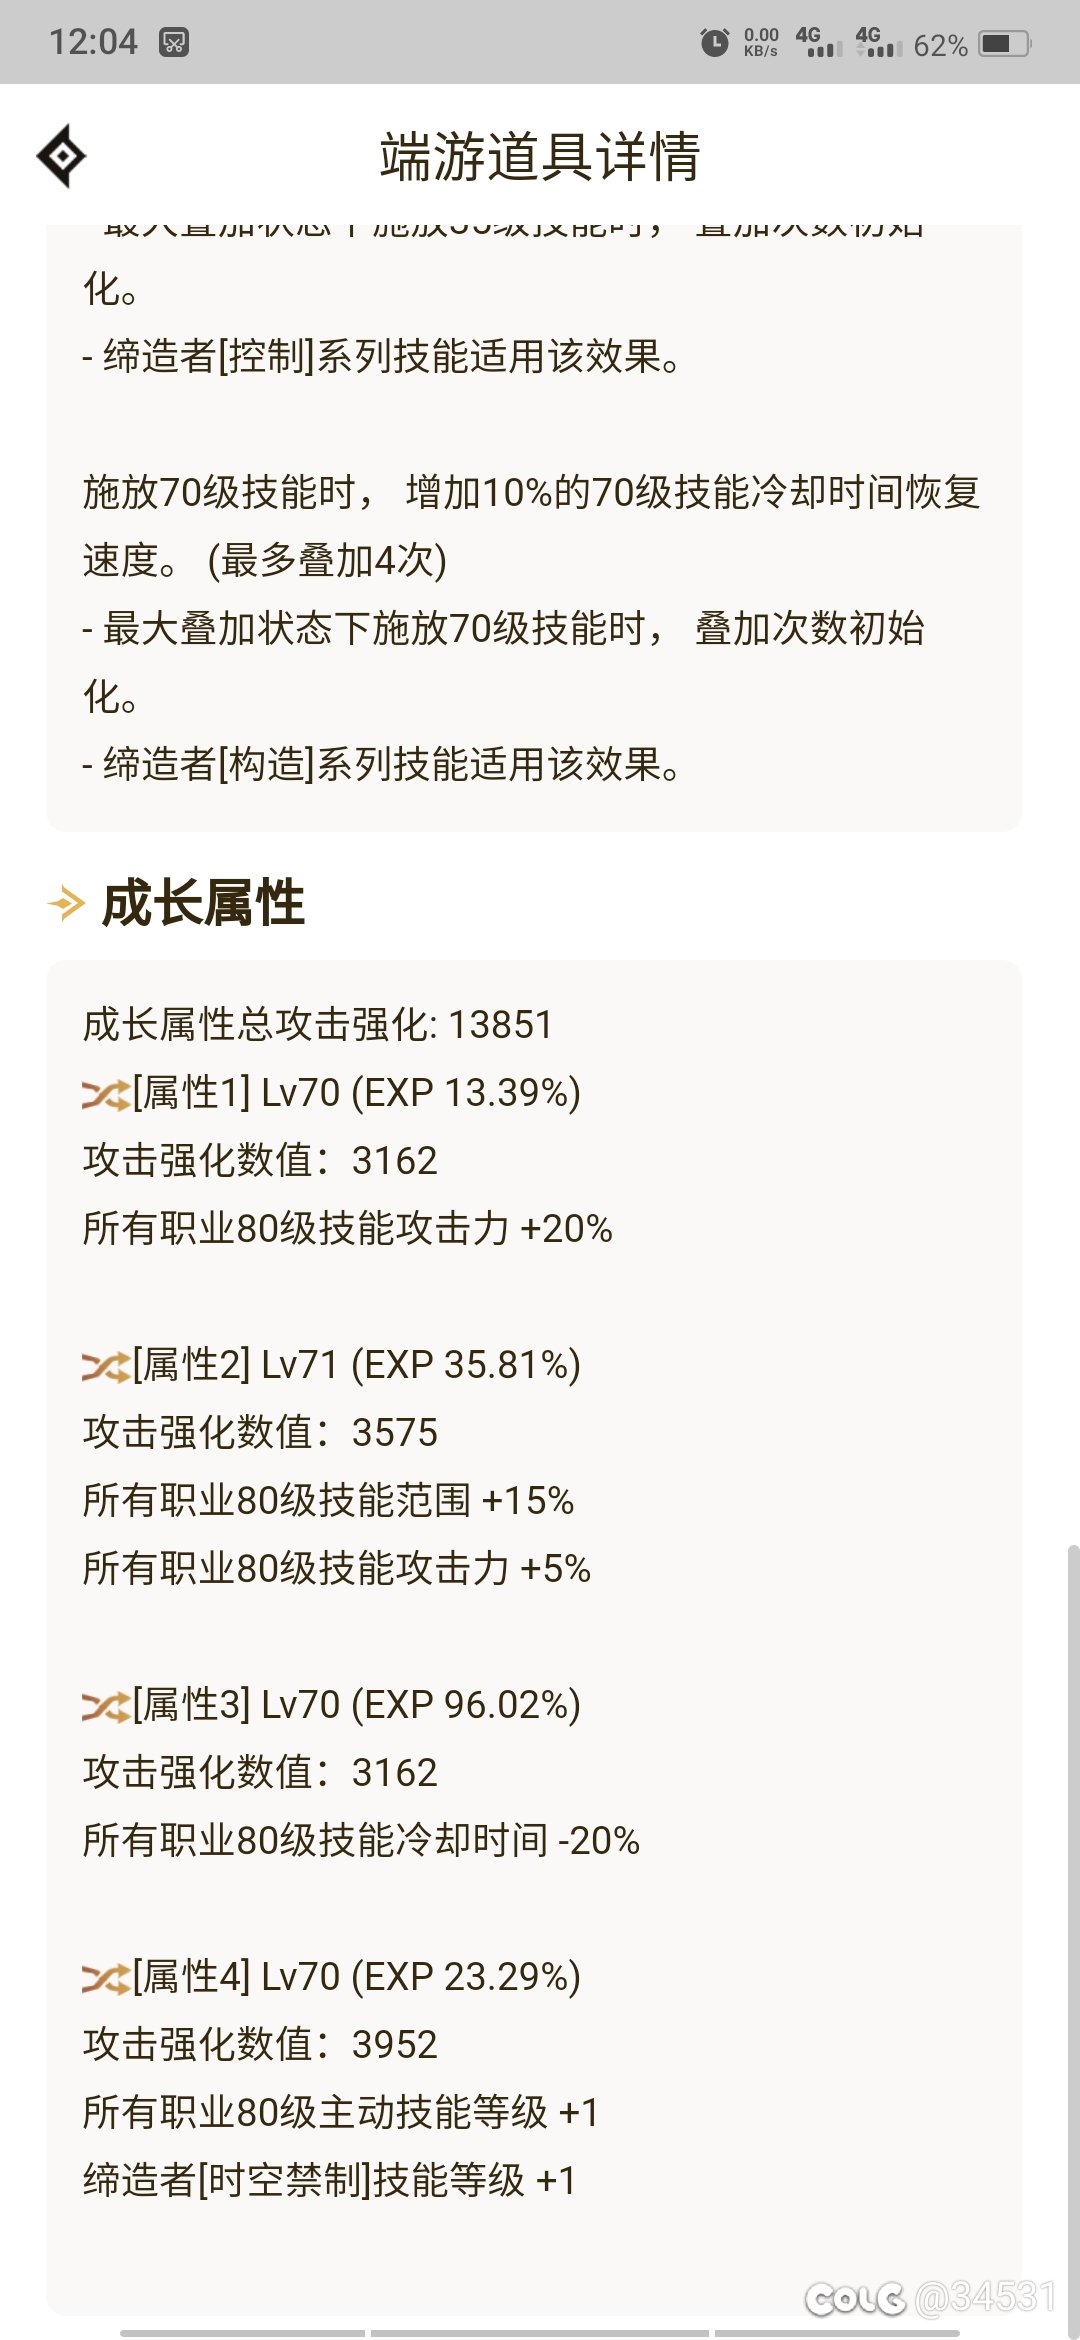The image size is (1080, 2340).
Task: Tap the battery icon in status bar
Action: [x=1004, y=43]
